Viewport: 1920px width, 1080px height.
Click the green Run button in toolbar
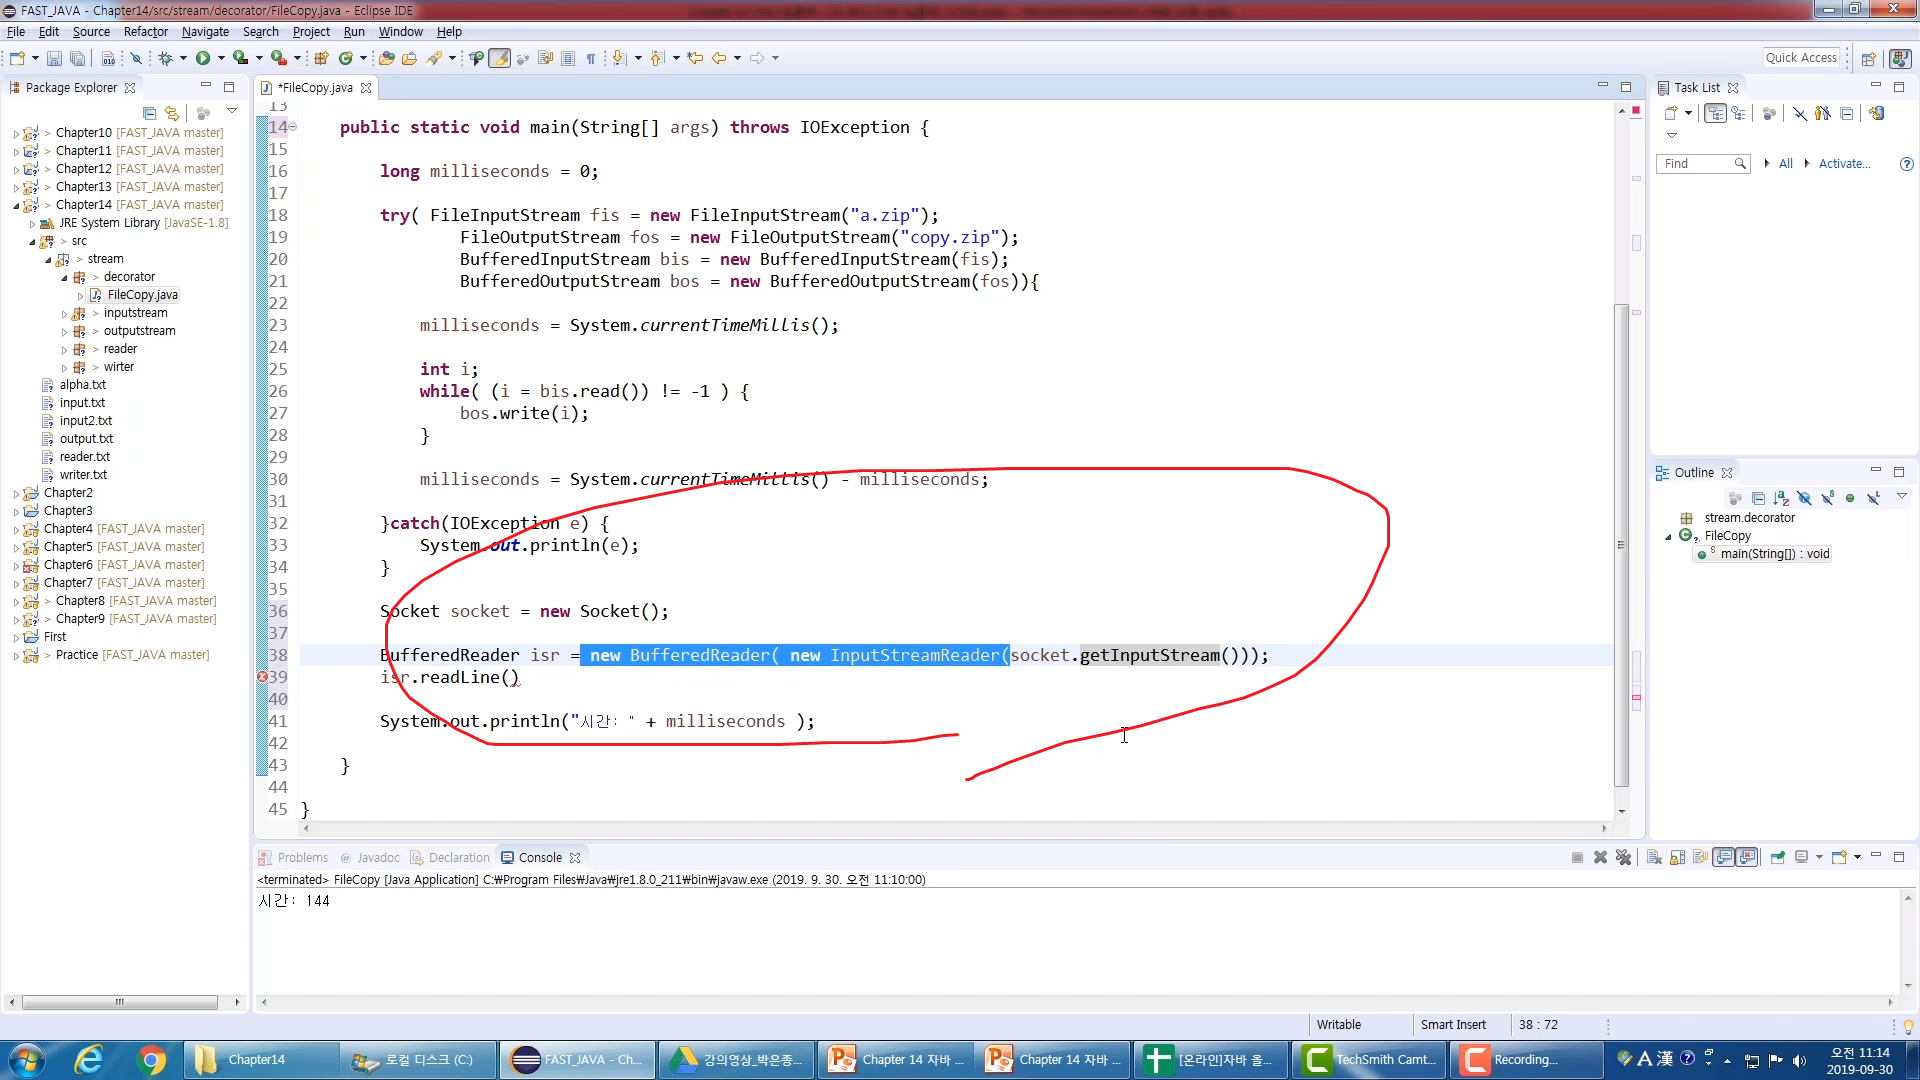point(203,58)
